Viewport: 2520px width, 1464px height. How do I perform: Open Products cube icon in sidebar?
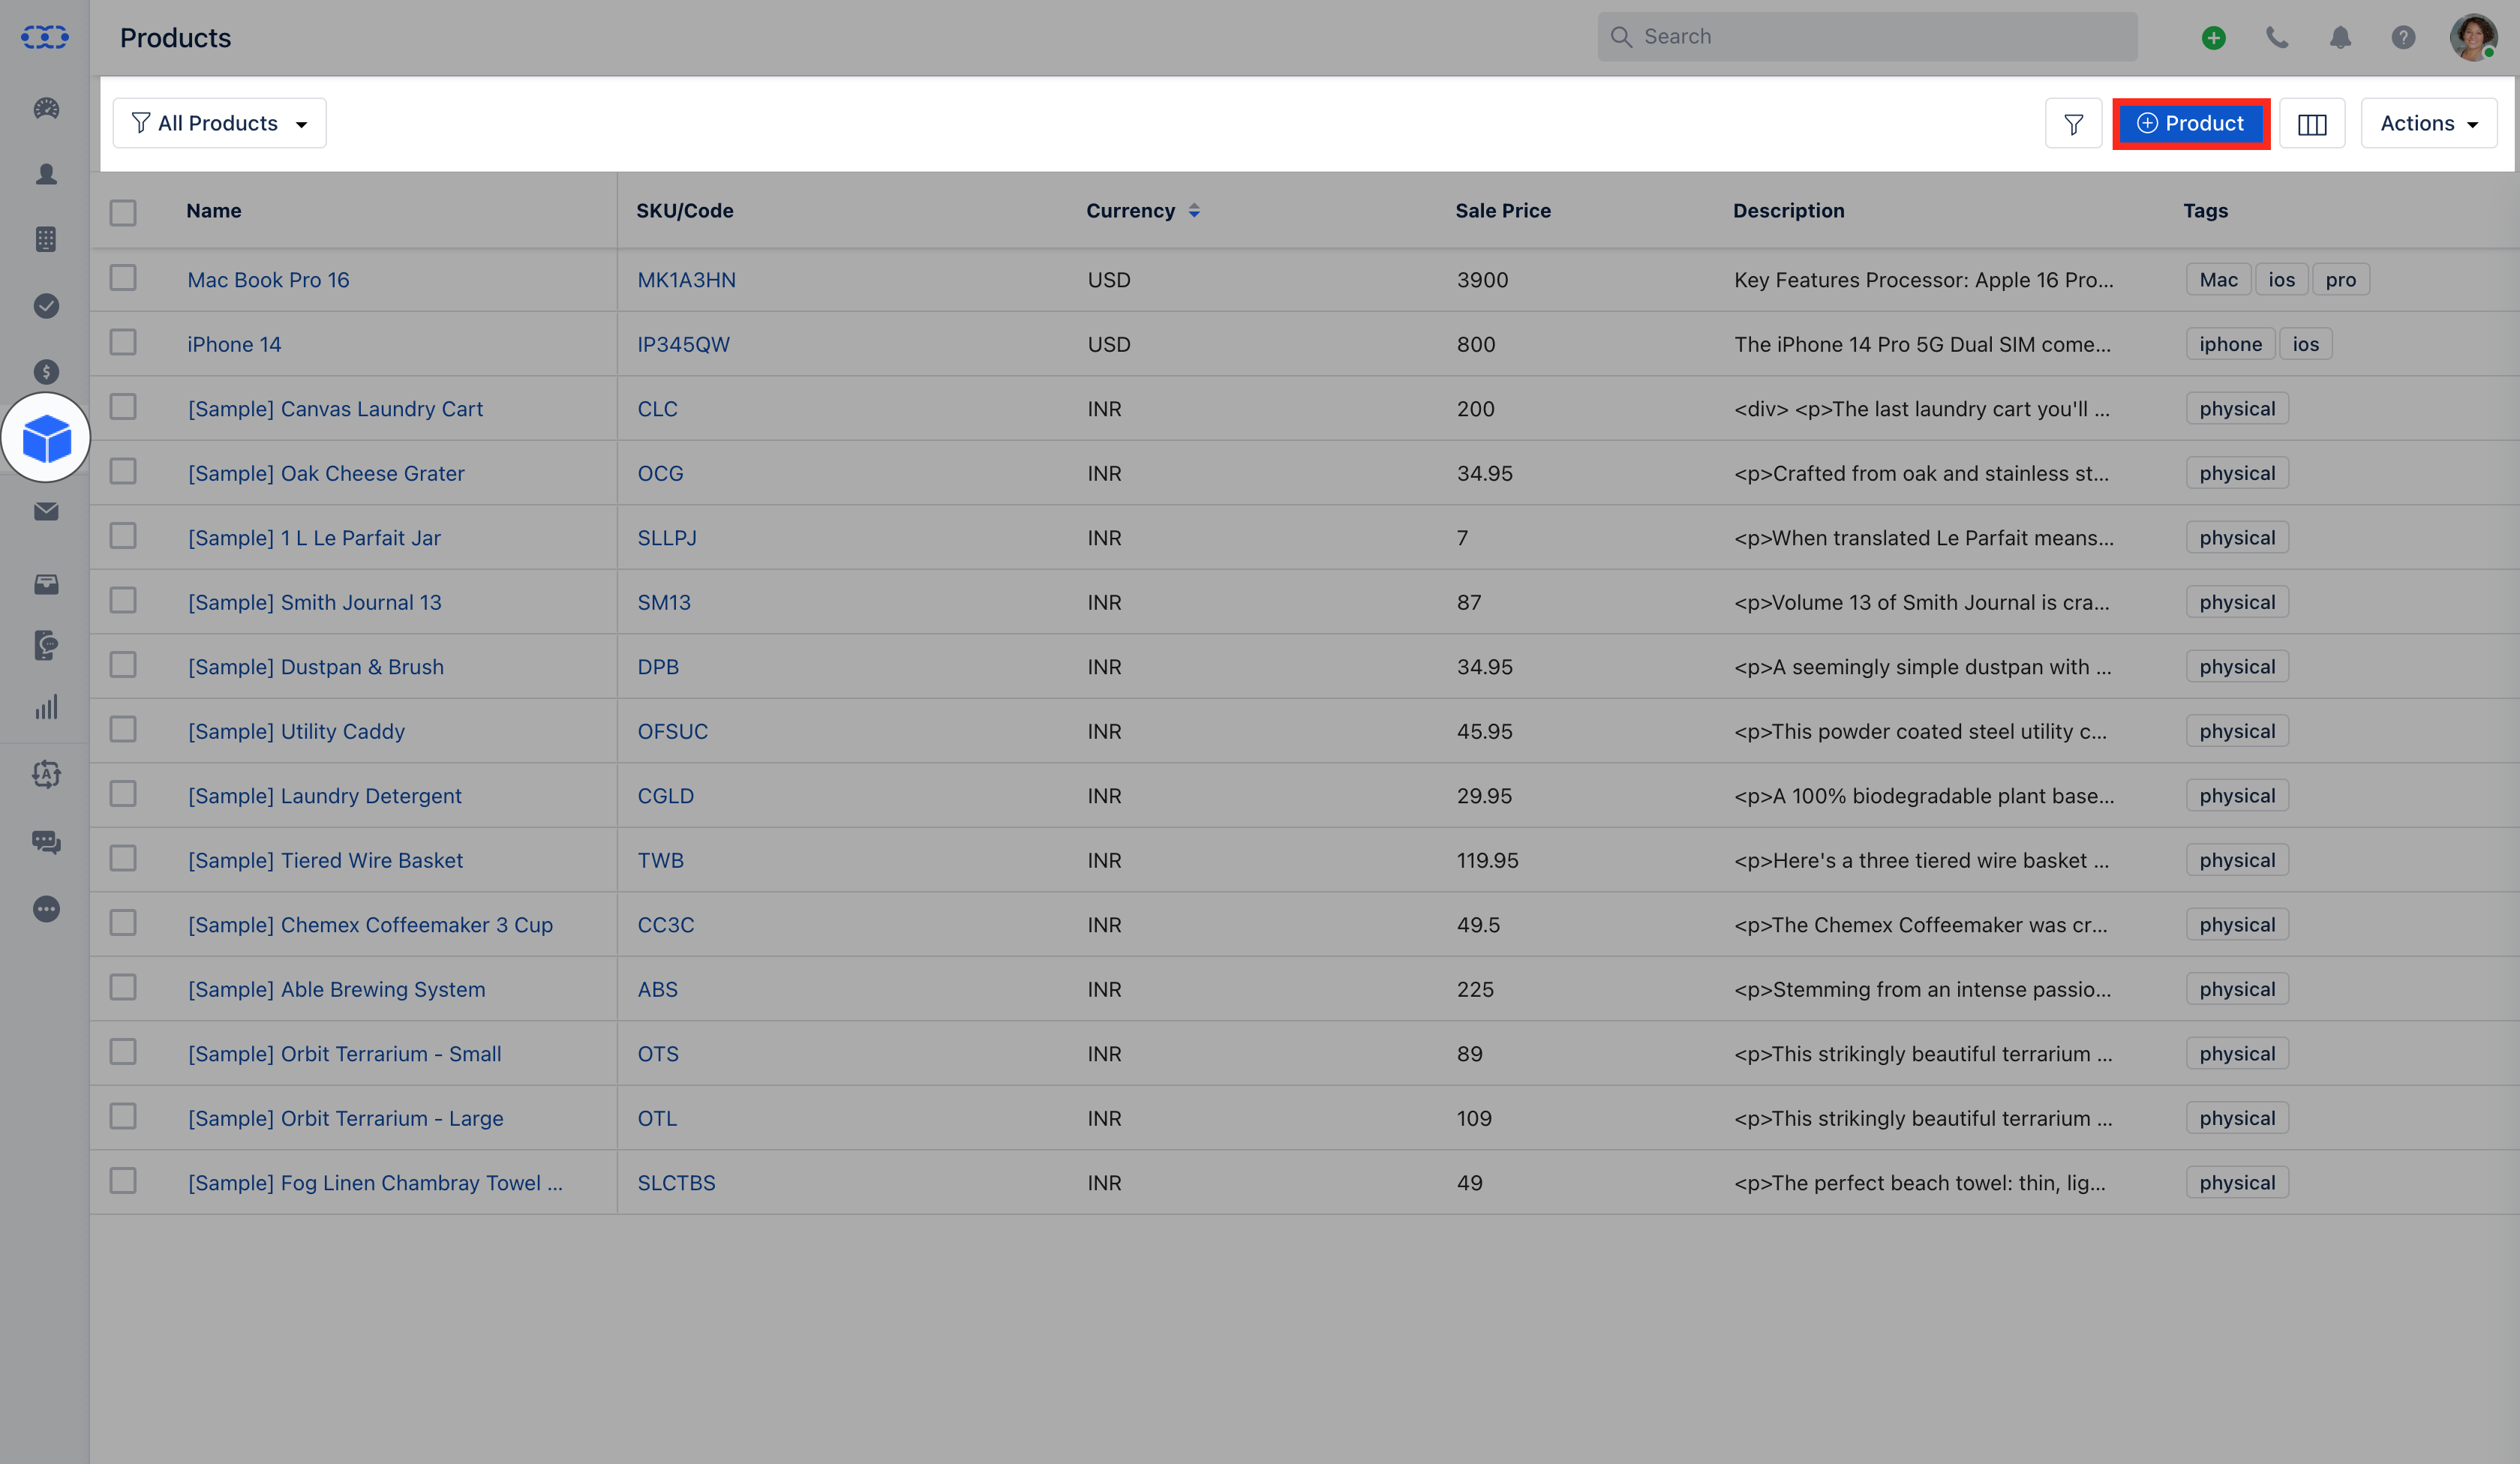point(46,438)
